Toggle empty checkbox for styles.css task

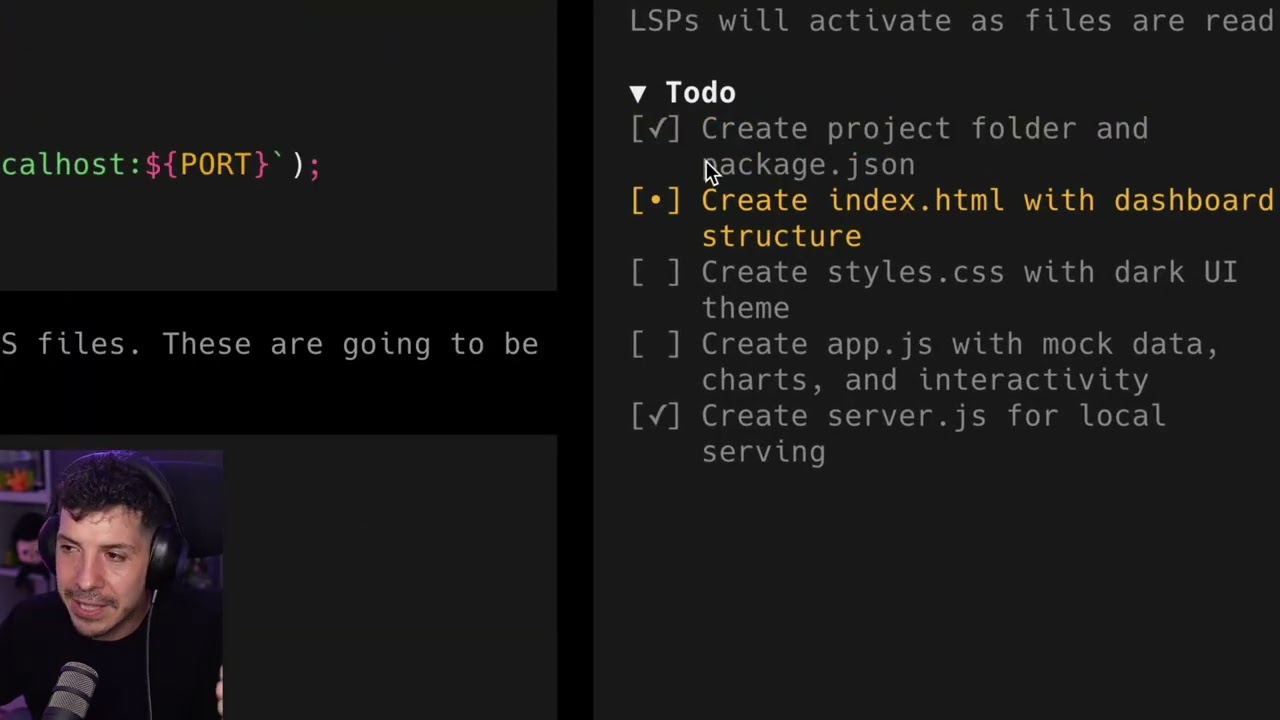[656, 273]
